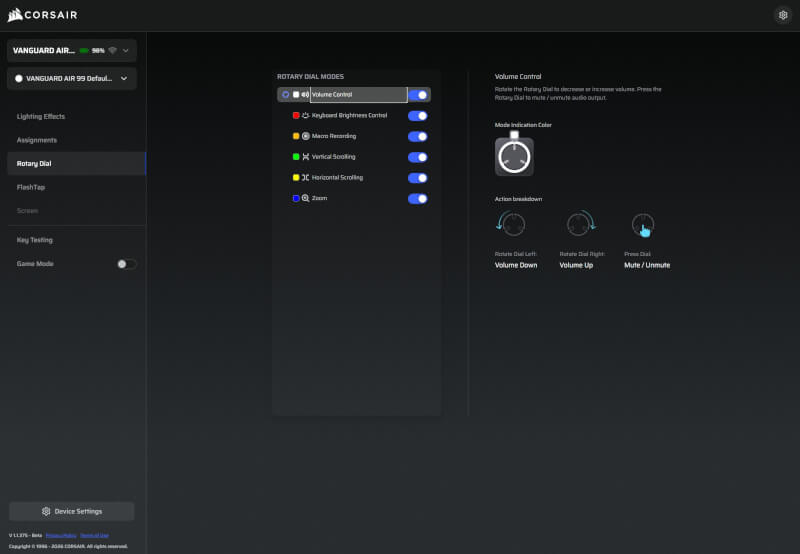Click the Rotary Dial Modes heading
800x554 pixels.
(x=310, y=77)
